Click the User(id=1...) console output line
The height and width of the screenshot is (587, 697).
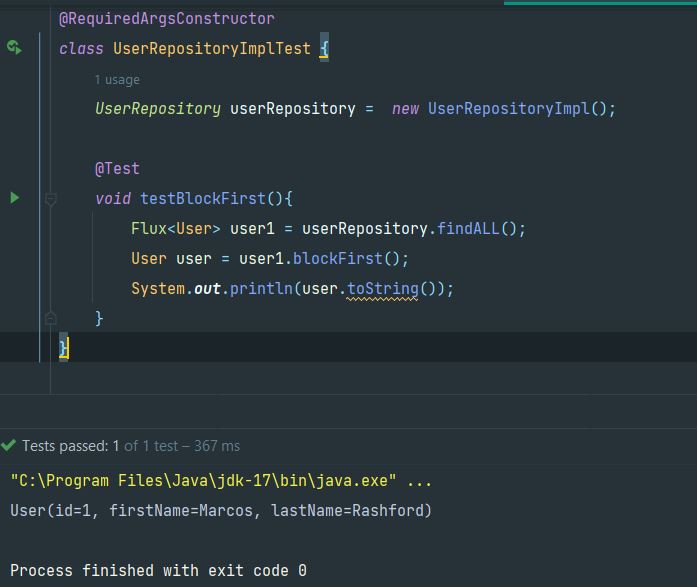(221, 511)
